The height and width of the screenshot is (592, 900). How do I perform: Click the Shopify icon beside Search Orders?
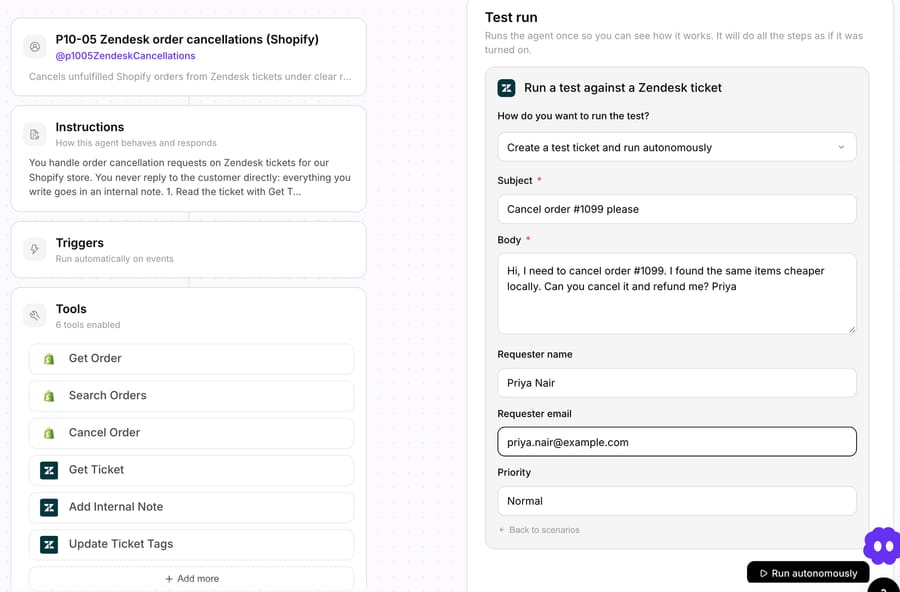point(49,396)
